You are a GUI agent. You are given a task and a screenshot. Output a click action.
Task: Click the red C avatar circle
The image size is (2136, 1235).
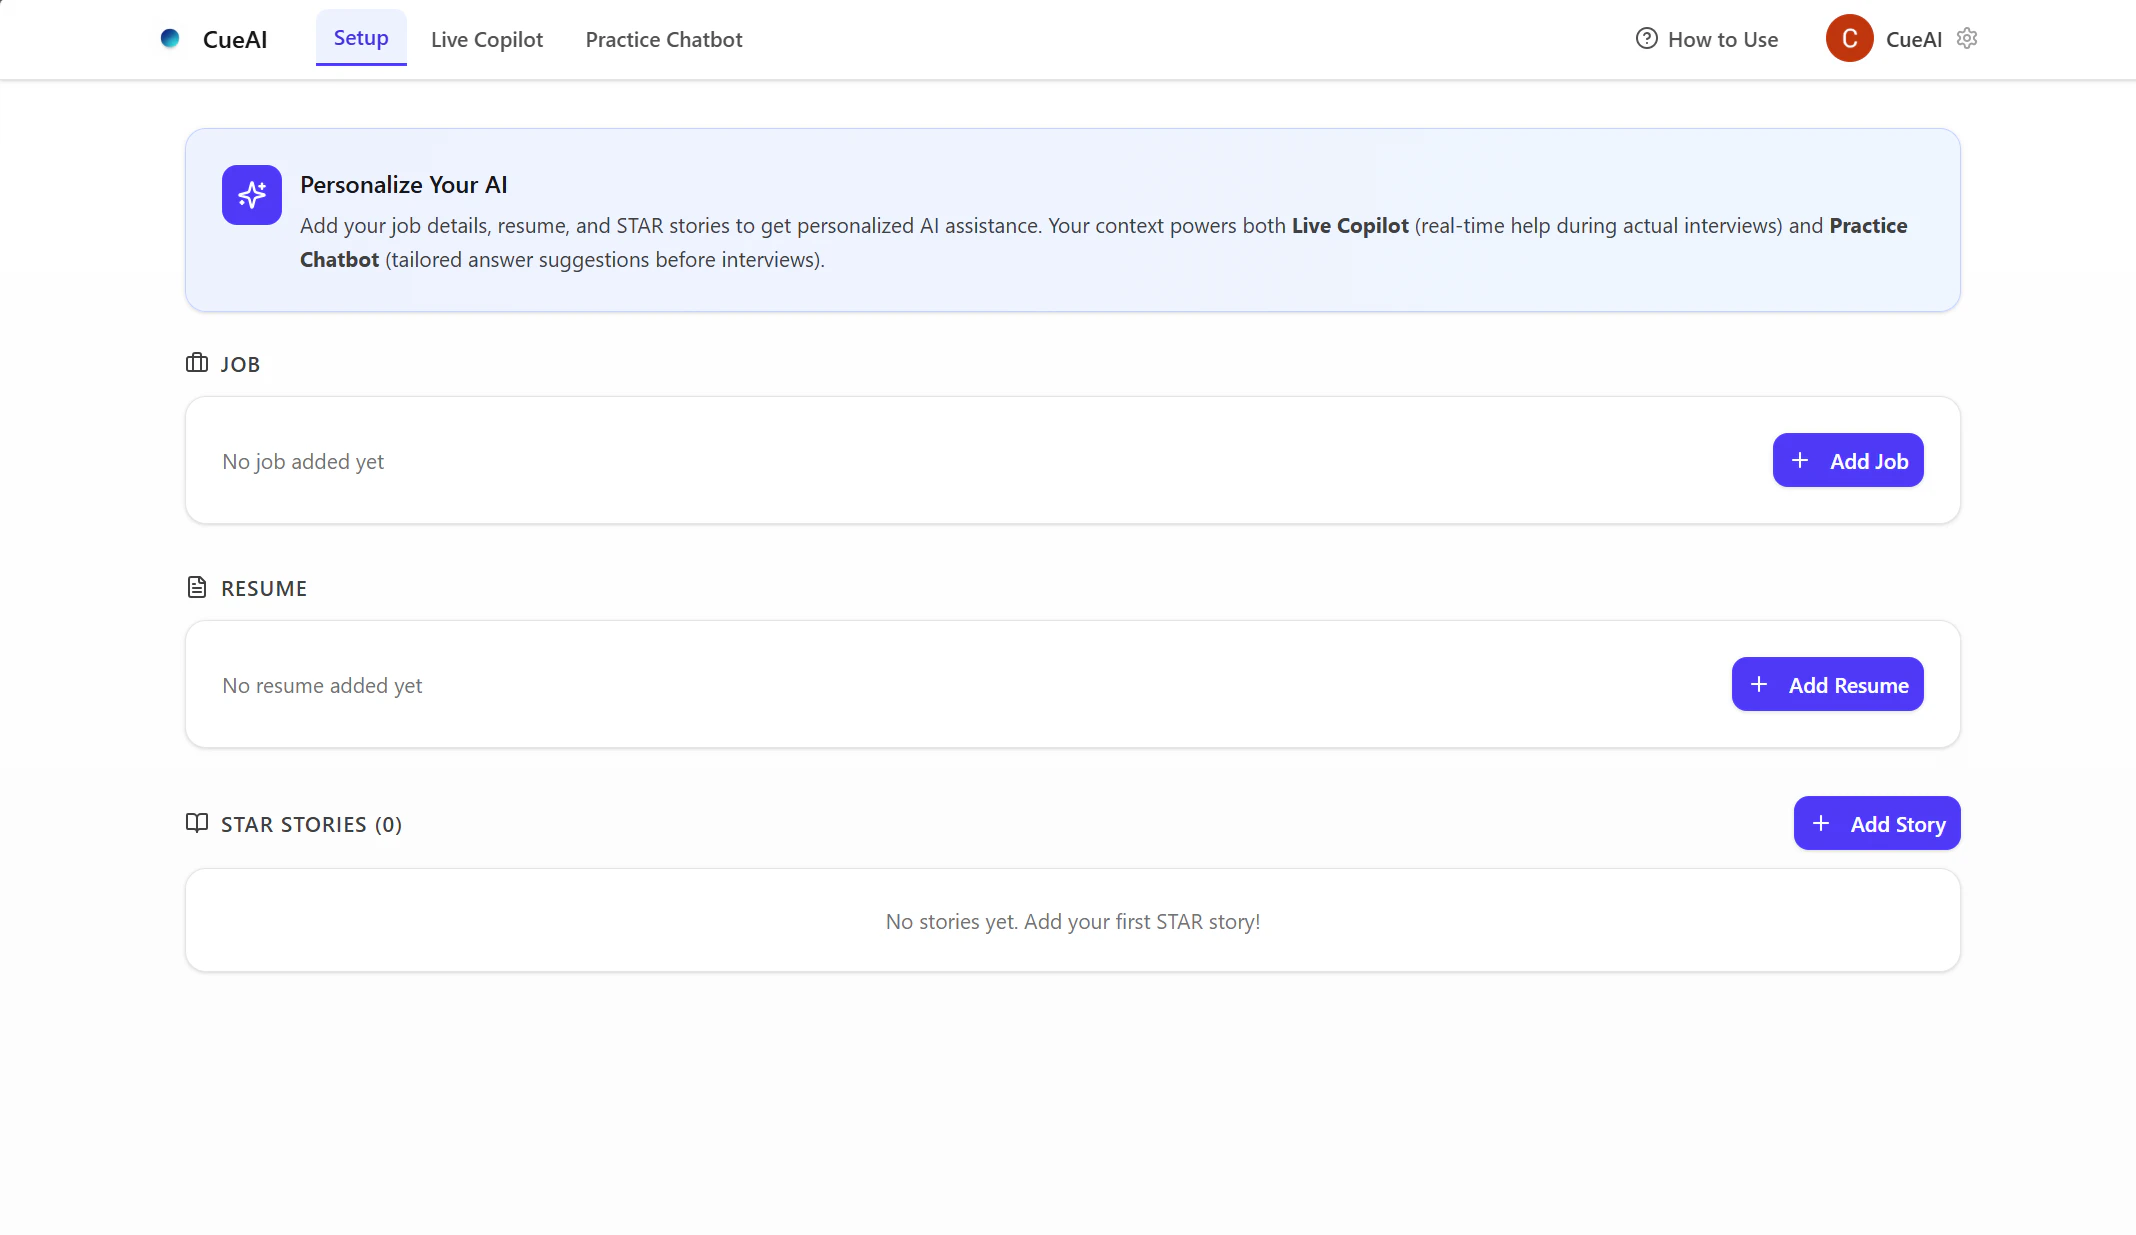[1849, 38]
